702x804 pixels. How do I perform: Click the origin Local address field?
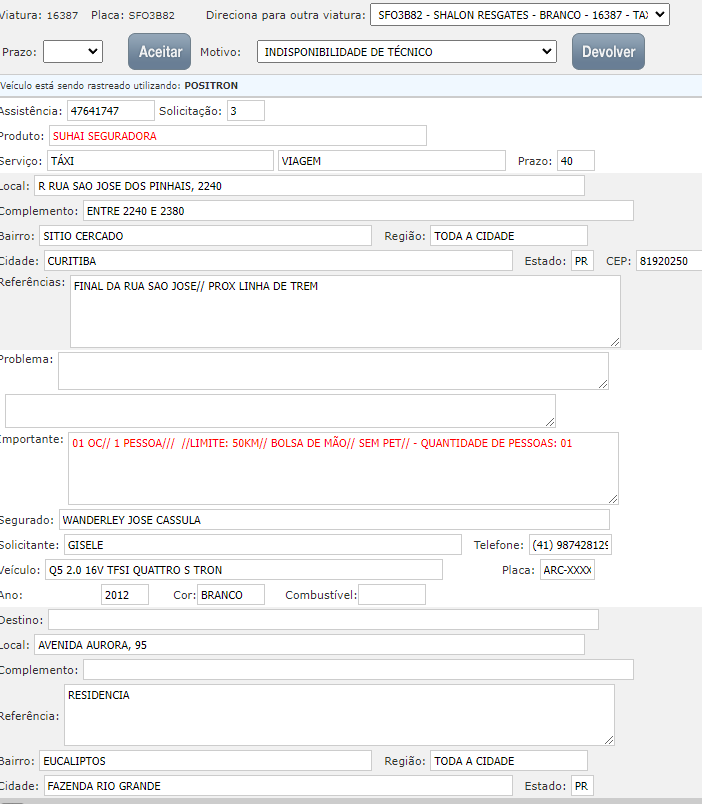pyautogui.click(x=309, y=185)
